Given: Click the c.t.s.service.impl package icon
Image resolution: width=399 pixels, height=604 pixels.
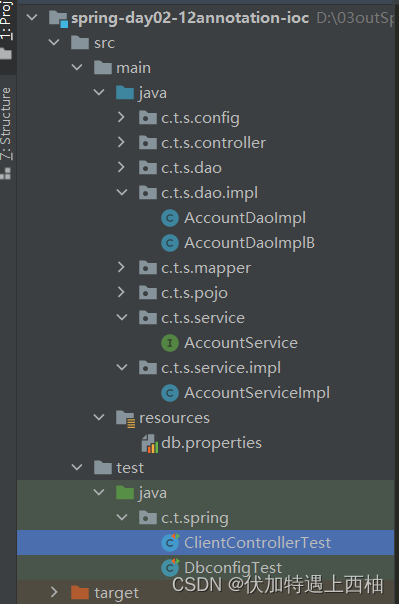Looking at the screenshot, I should (x=148, y=367).
